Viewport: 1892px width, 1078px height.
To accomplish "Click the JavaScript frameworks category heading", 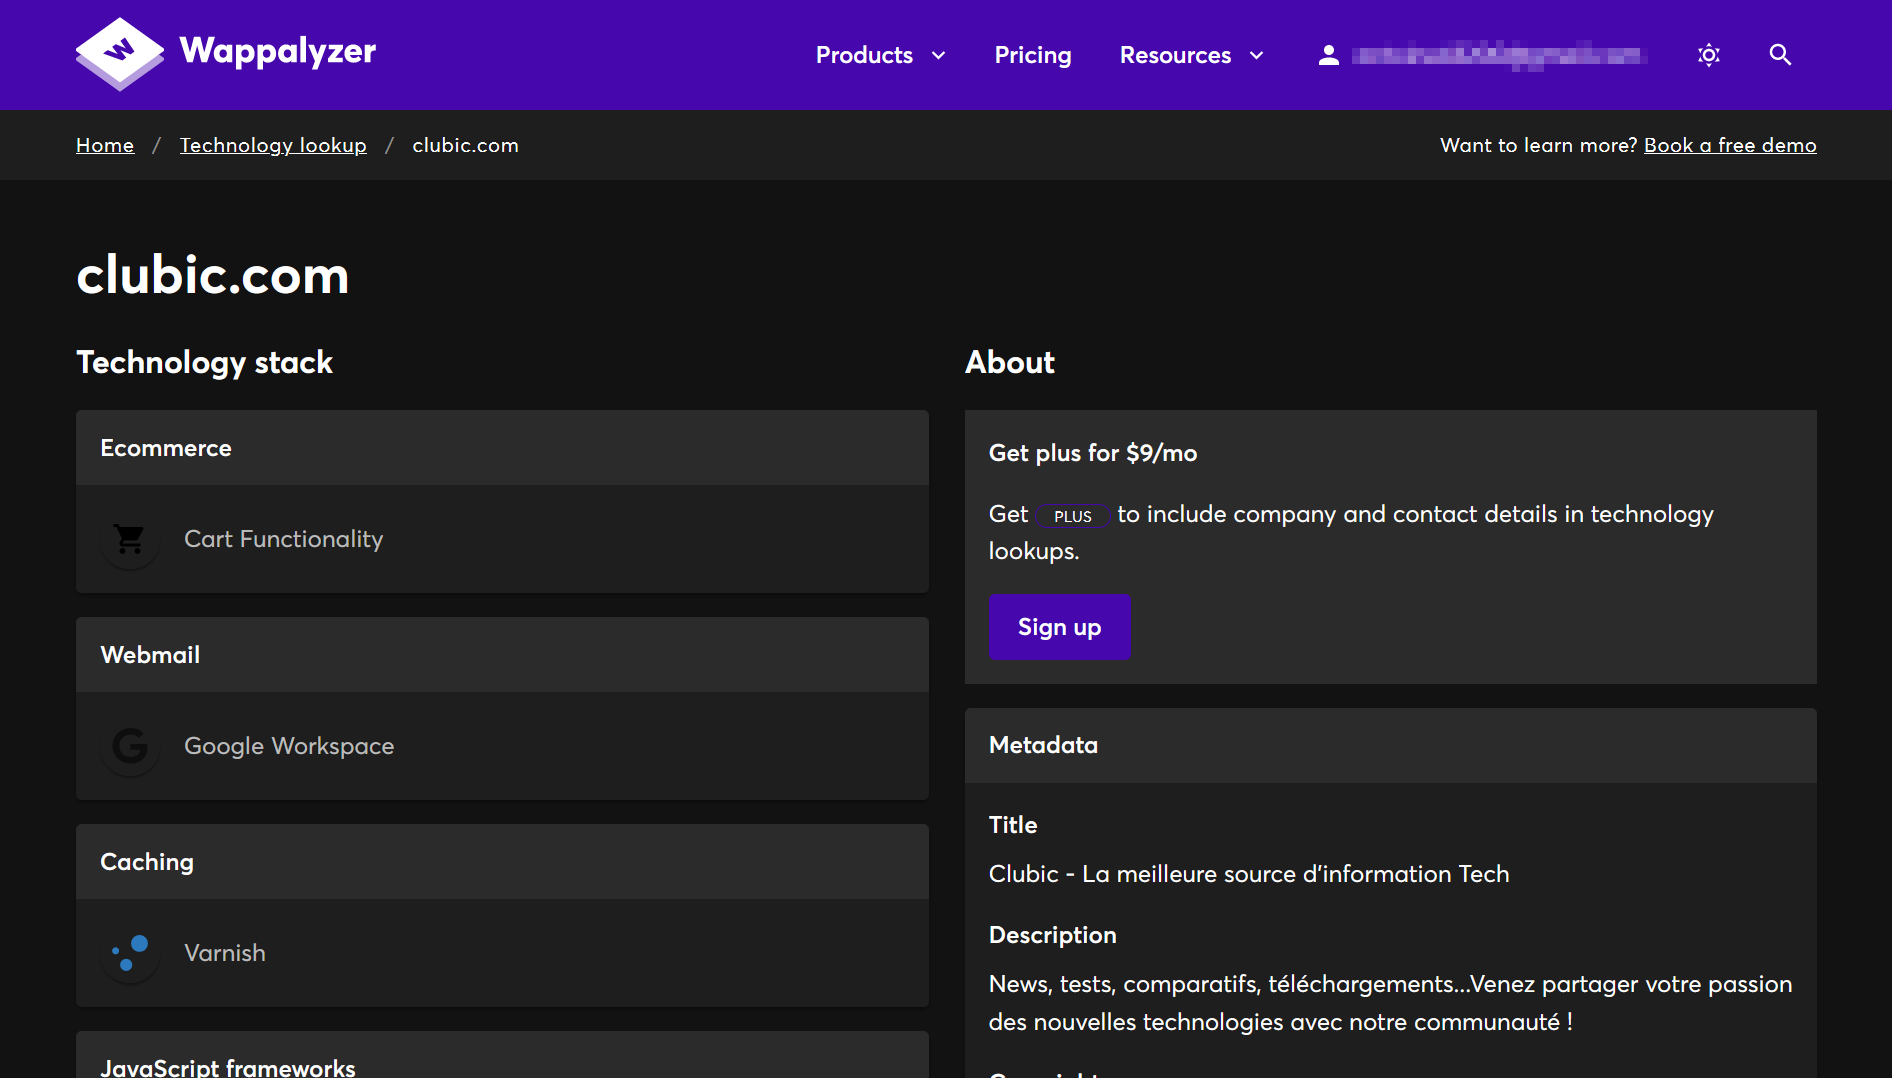I will (228, 1067).
